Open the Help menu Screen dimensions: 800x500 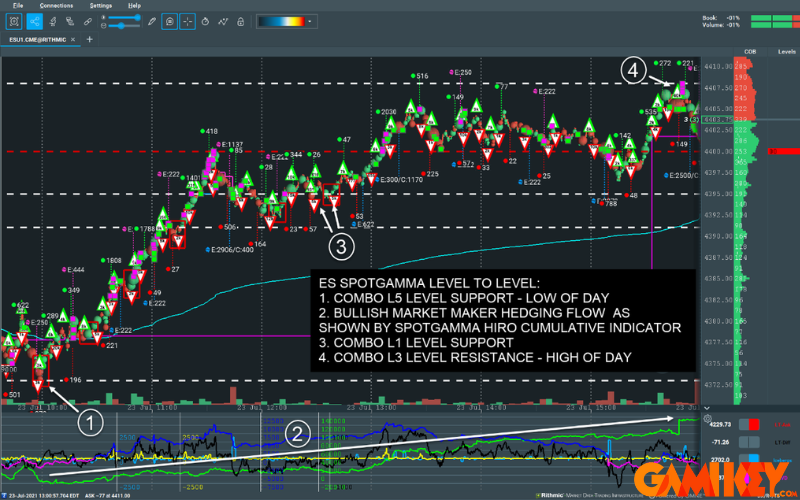(x=134, y=6)
